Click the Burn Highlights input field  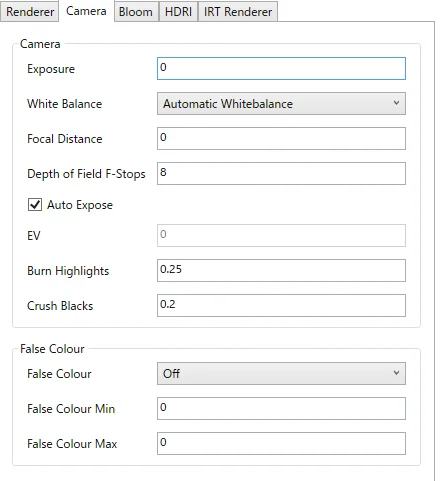[281, 270]
